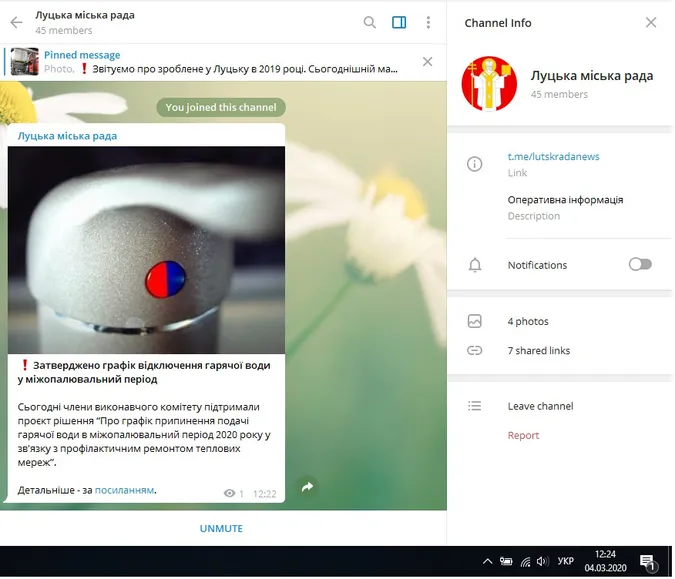Show hidden tray icons with the caret
The height and width of the screenshot is (579, 675).
[x=487, y=561]
